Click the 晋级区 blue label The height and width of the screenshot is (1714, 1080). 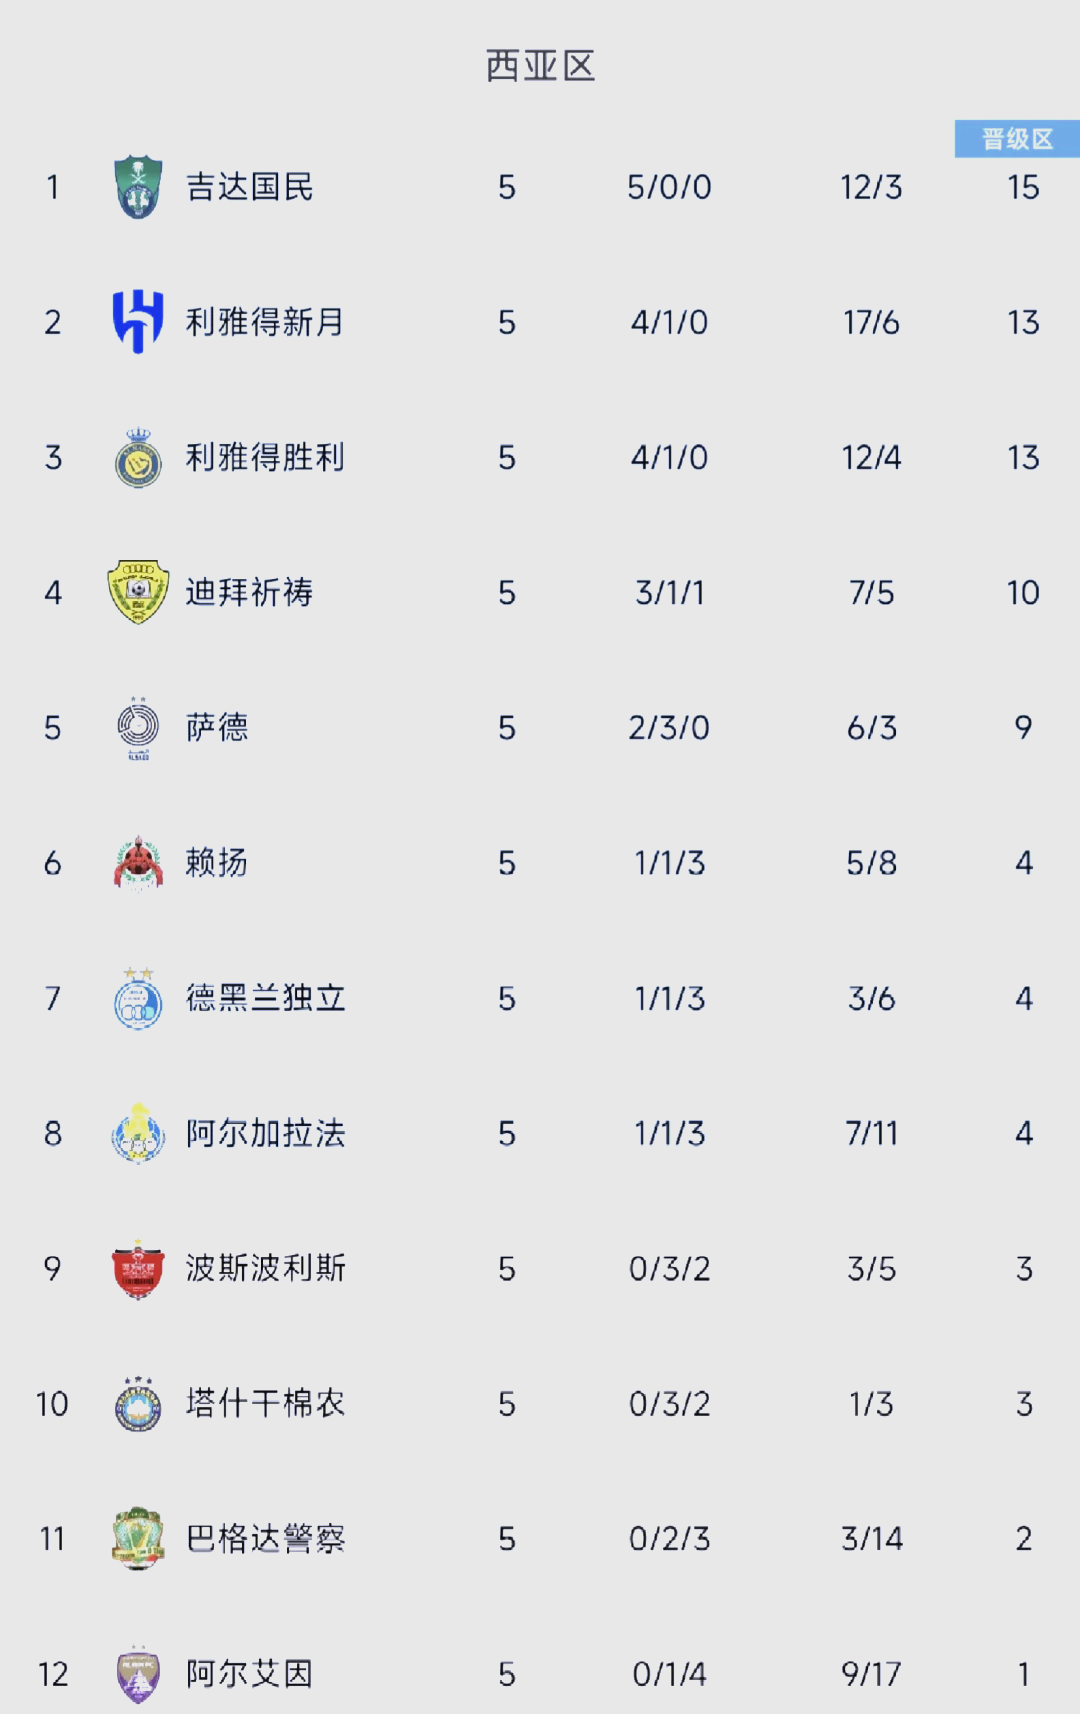(x=1017, y=139)
